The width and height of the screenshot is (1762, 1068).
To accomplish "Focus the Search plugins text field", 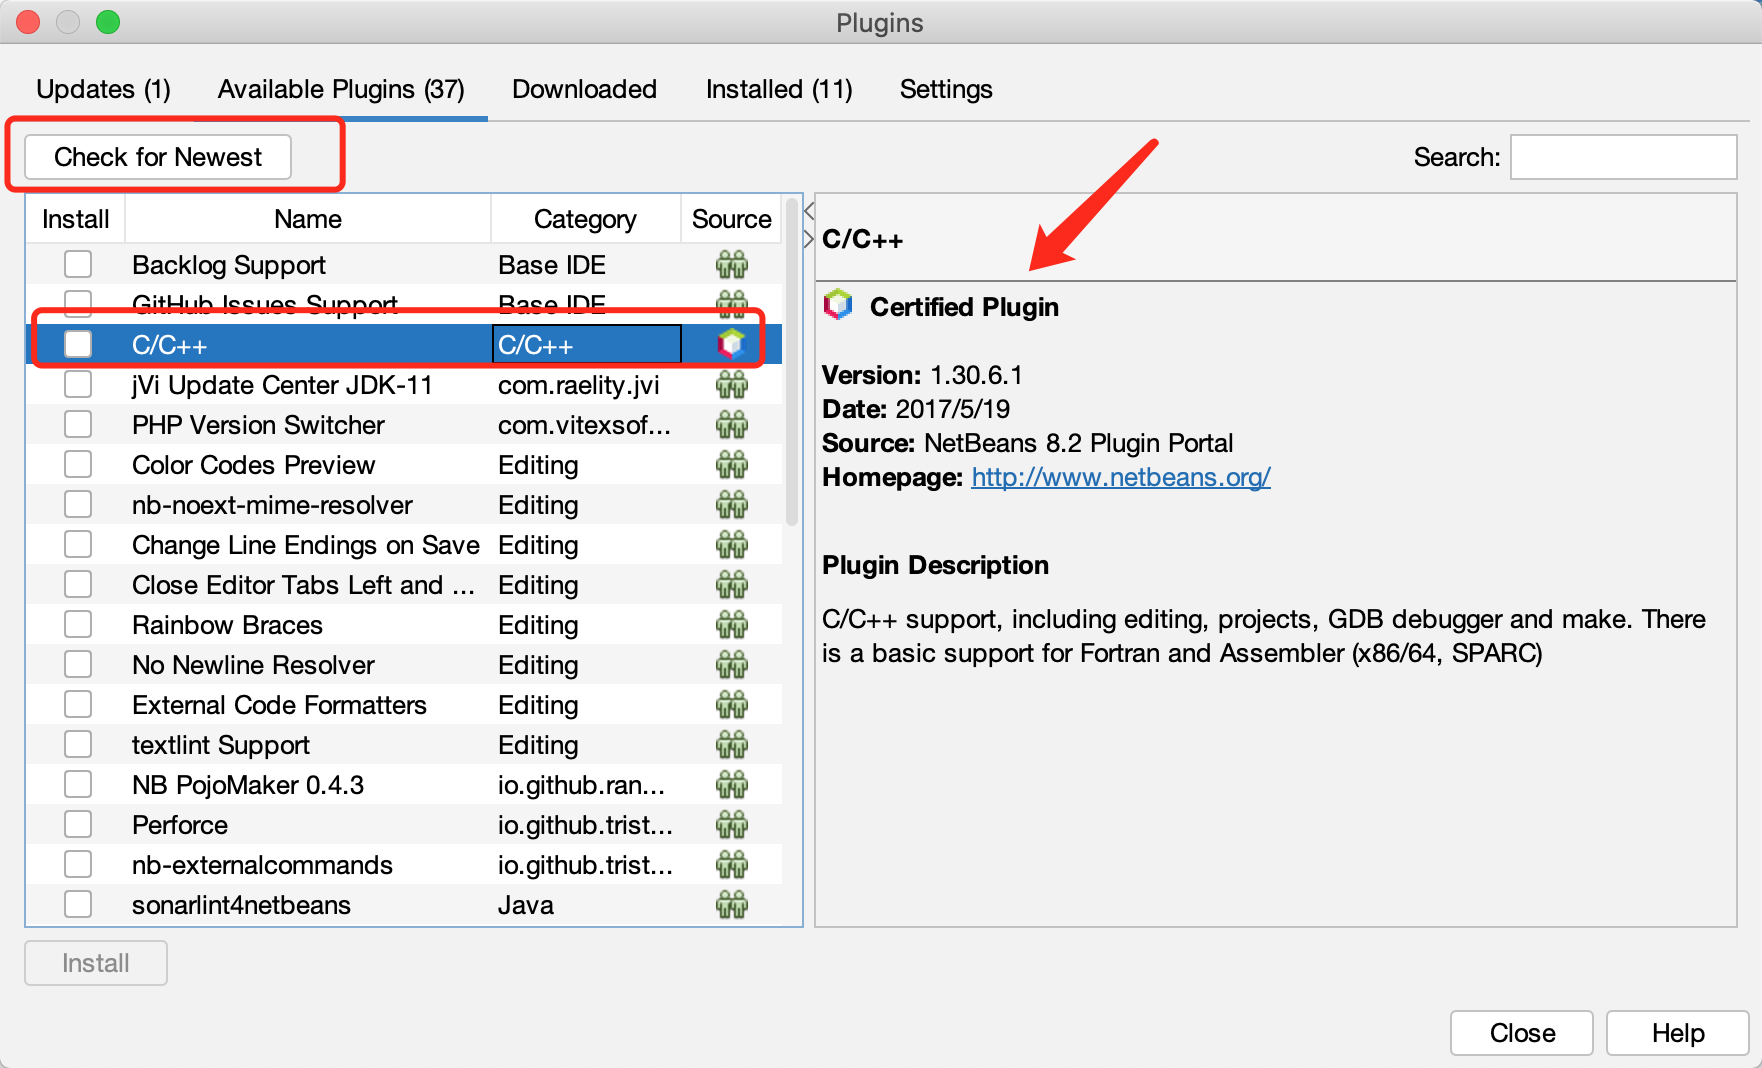I will point(1623,157).
